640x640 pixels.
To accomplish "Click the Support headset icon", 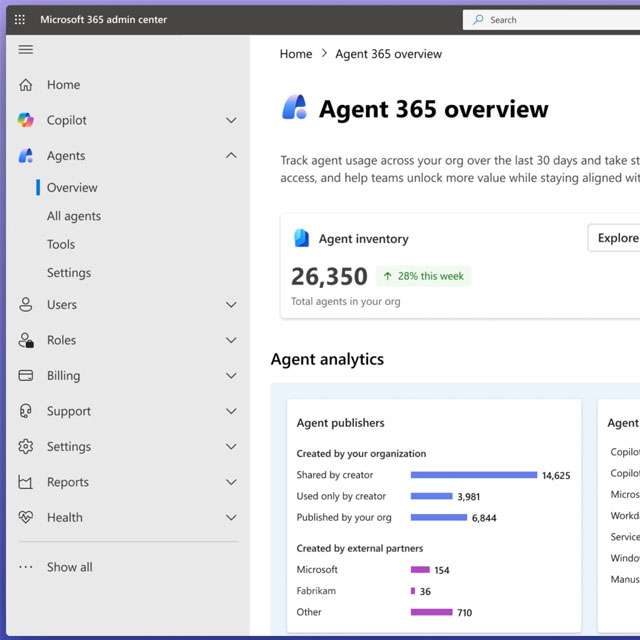I will [x=26, y=411].
